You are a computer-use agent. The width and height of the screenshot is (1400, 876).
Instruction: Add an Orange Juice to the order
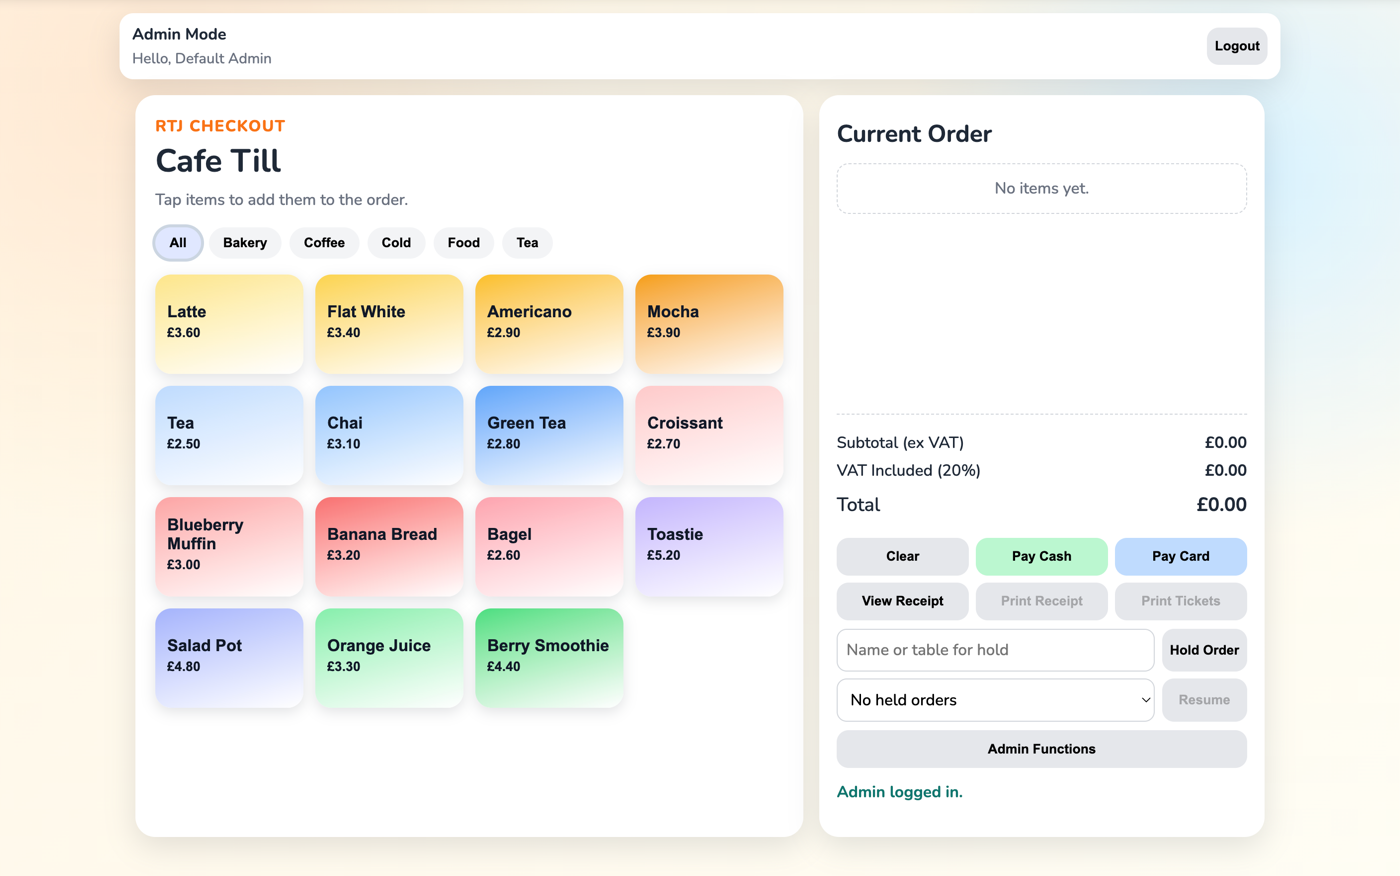[389, 658]
